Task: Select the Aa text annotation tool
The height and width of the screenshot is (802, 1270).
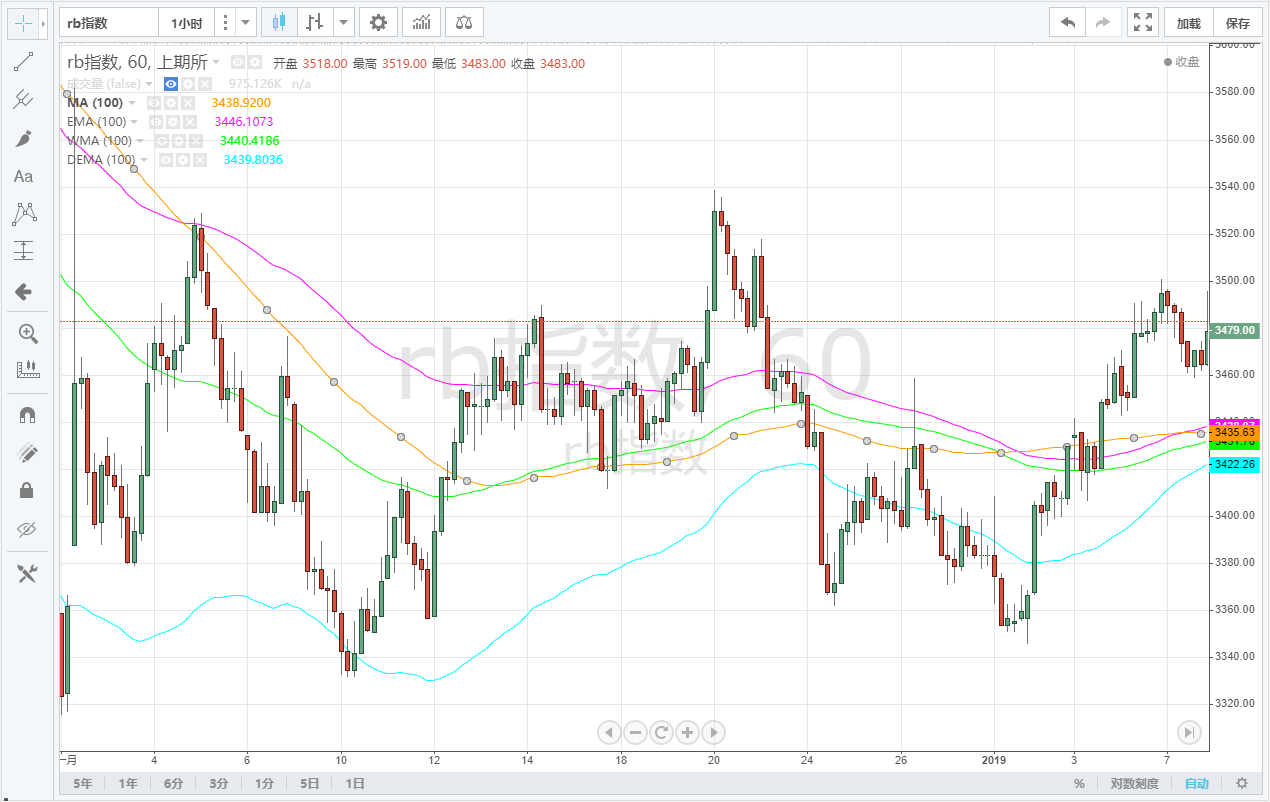Action: coord(23,176)
